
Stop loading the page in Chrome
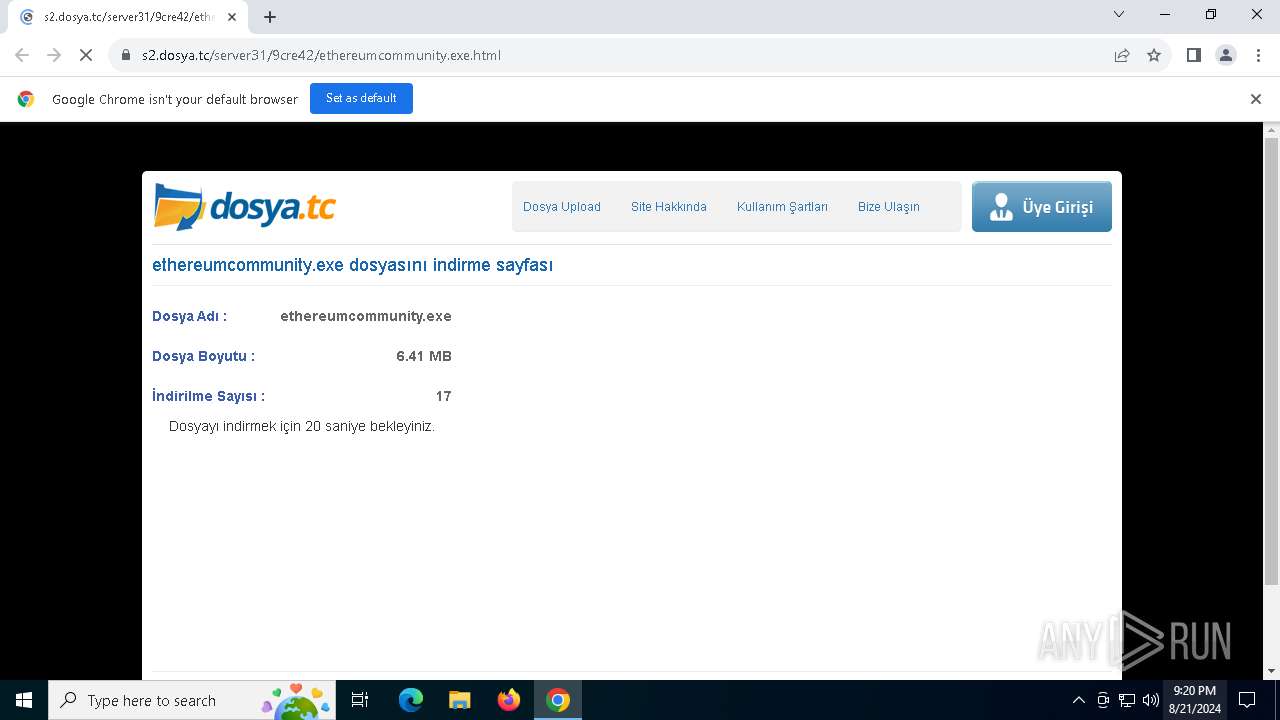point(86,55)
